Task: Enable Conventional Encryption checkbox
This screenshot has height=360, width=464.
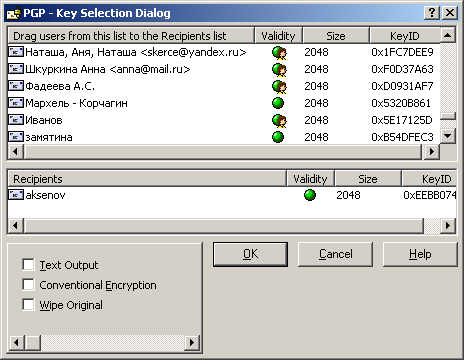Action: tap(28, 285)
